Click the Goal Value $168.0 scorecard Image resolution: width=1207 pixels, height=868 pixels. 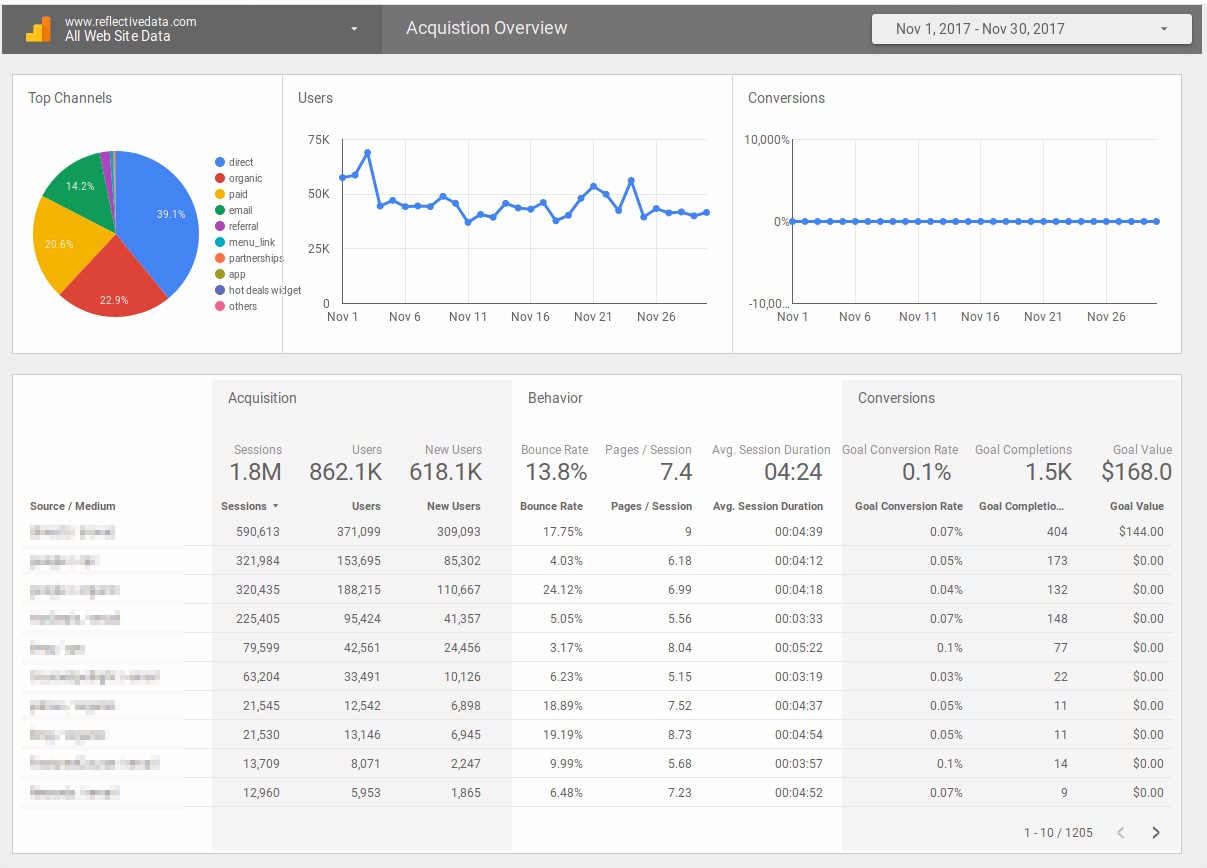tap(1137, 463)
